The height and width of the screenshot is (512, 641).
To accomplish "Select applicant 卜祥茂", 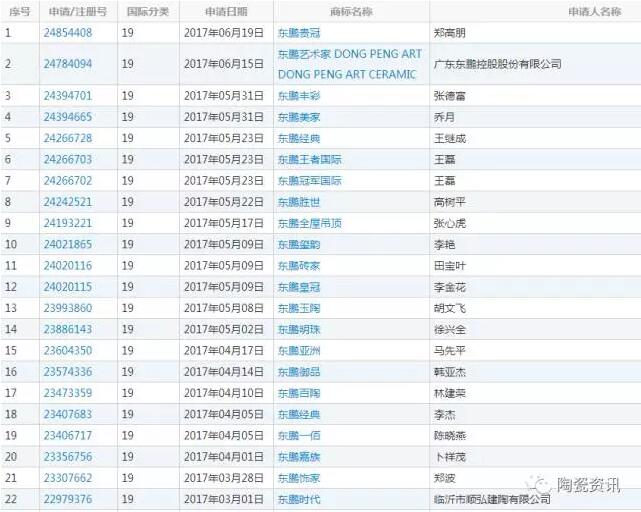I will point(450,457).
